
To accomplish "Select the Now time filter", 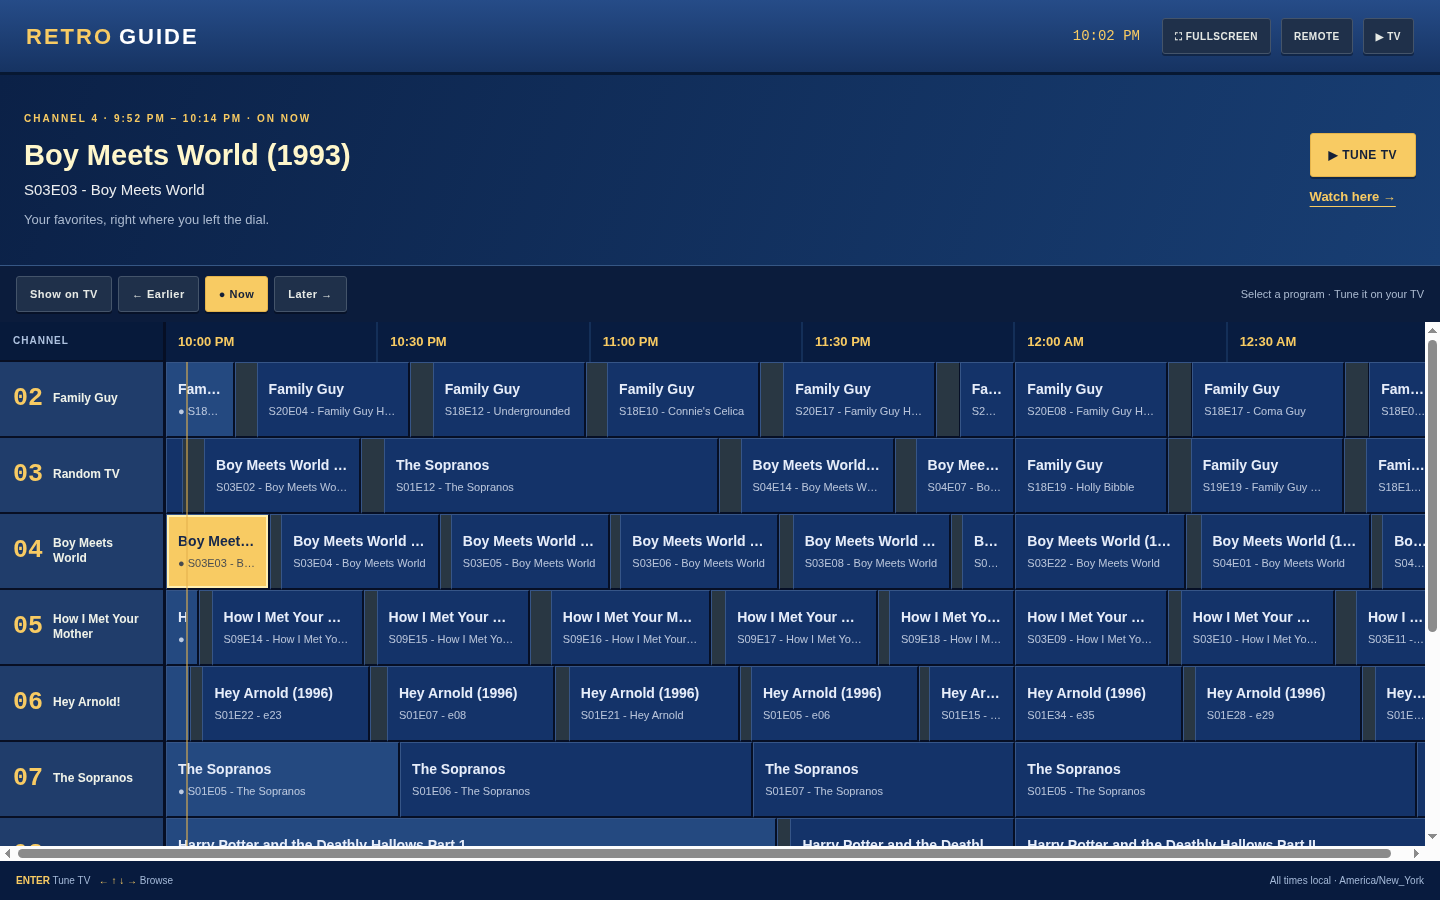I will (236, 294).
